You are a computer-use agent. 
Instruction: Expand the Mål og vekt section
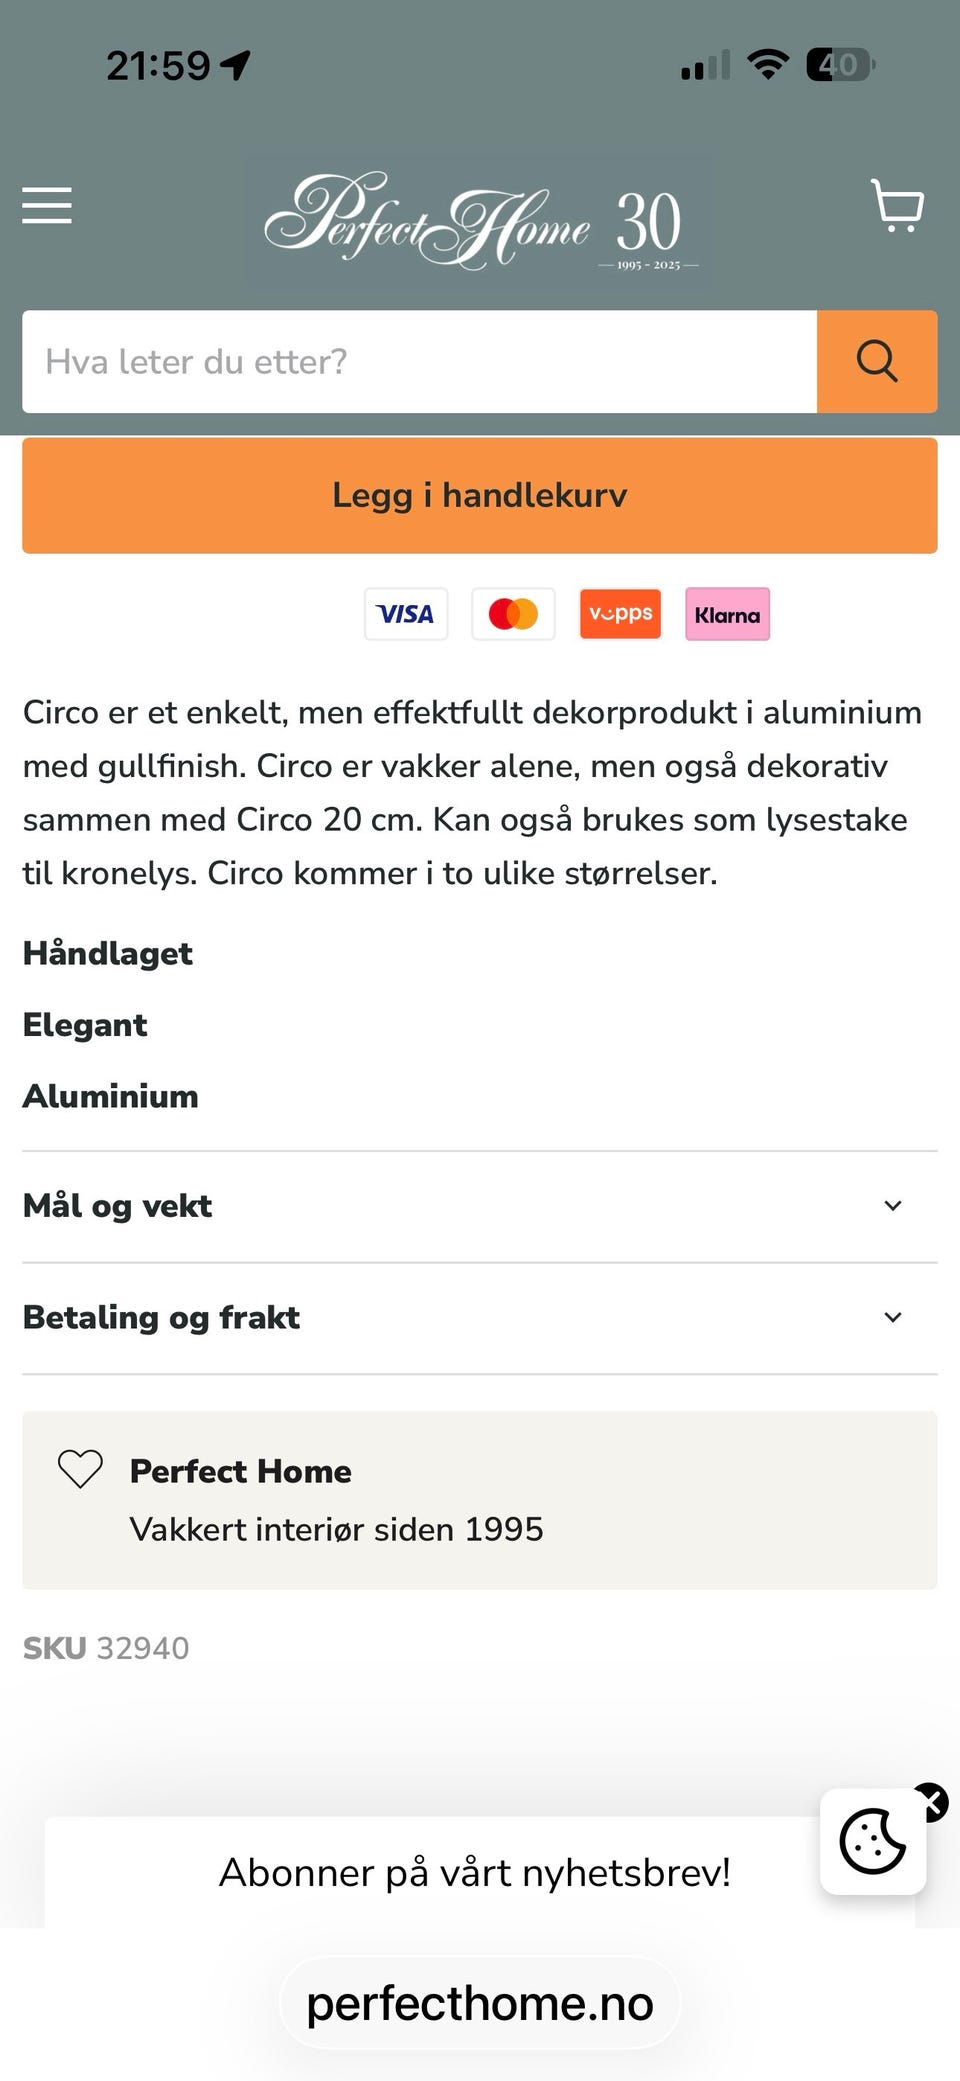[480, 1206]
